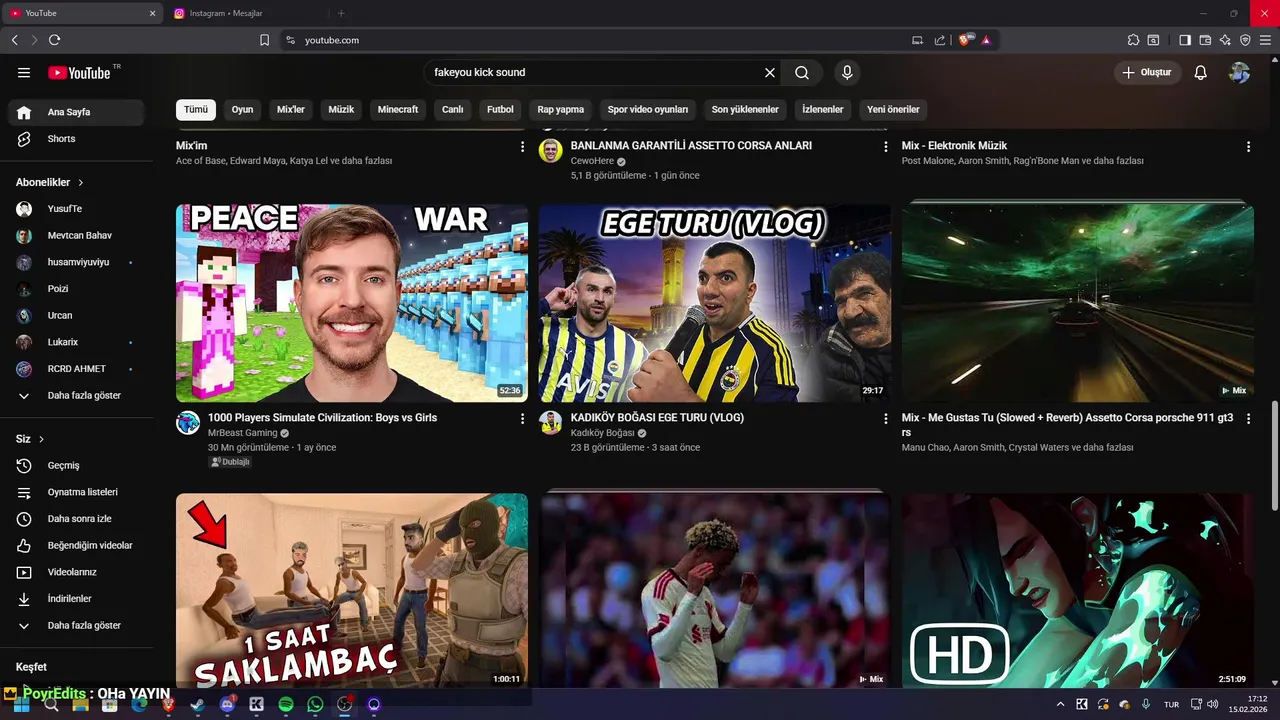The image size is (1280, 720).
Task: Select the Oyun filter chip
Action: [x=243, y=110]
